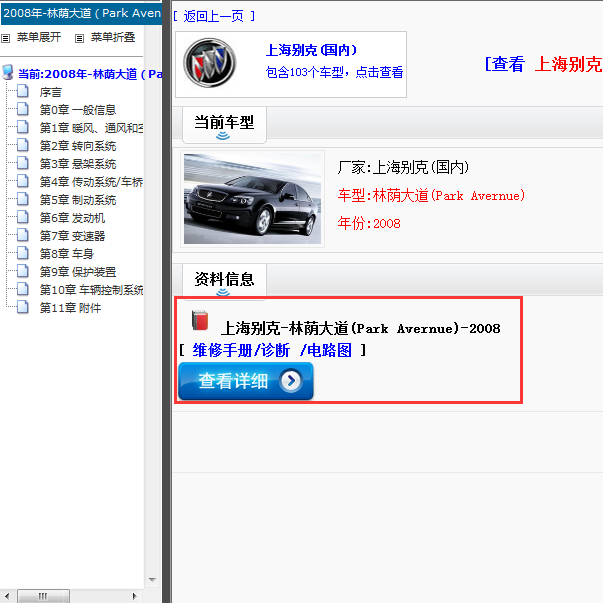Open chapter 第2章 转向系统
Viewport: 603px width, 603px height.
[x=78, y=146]
